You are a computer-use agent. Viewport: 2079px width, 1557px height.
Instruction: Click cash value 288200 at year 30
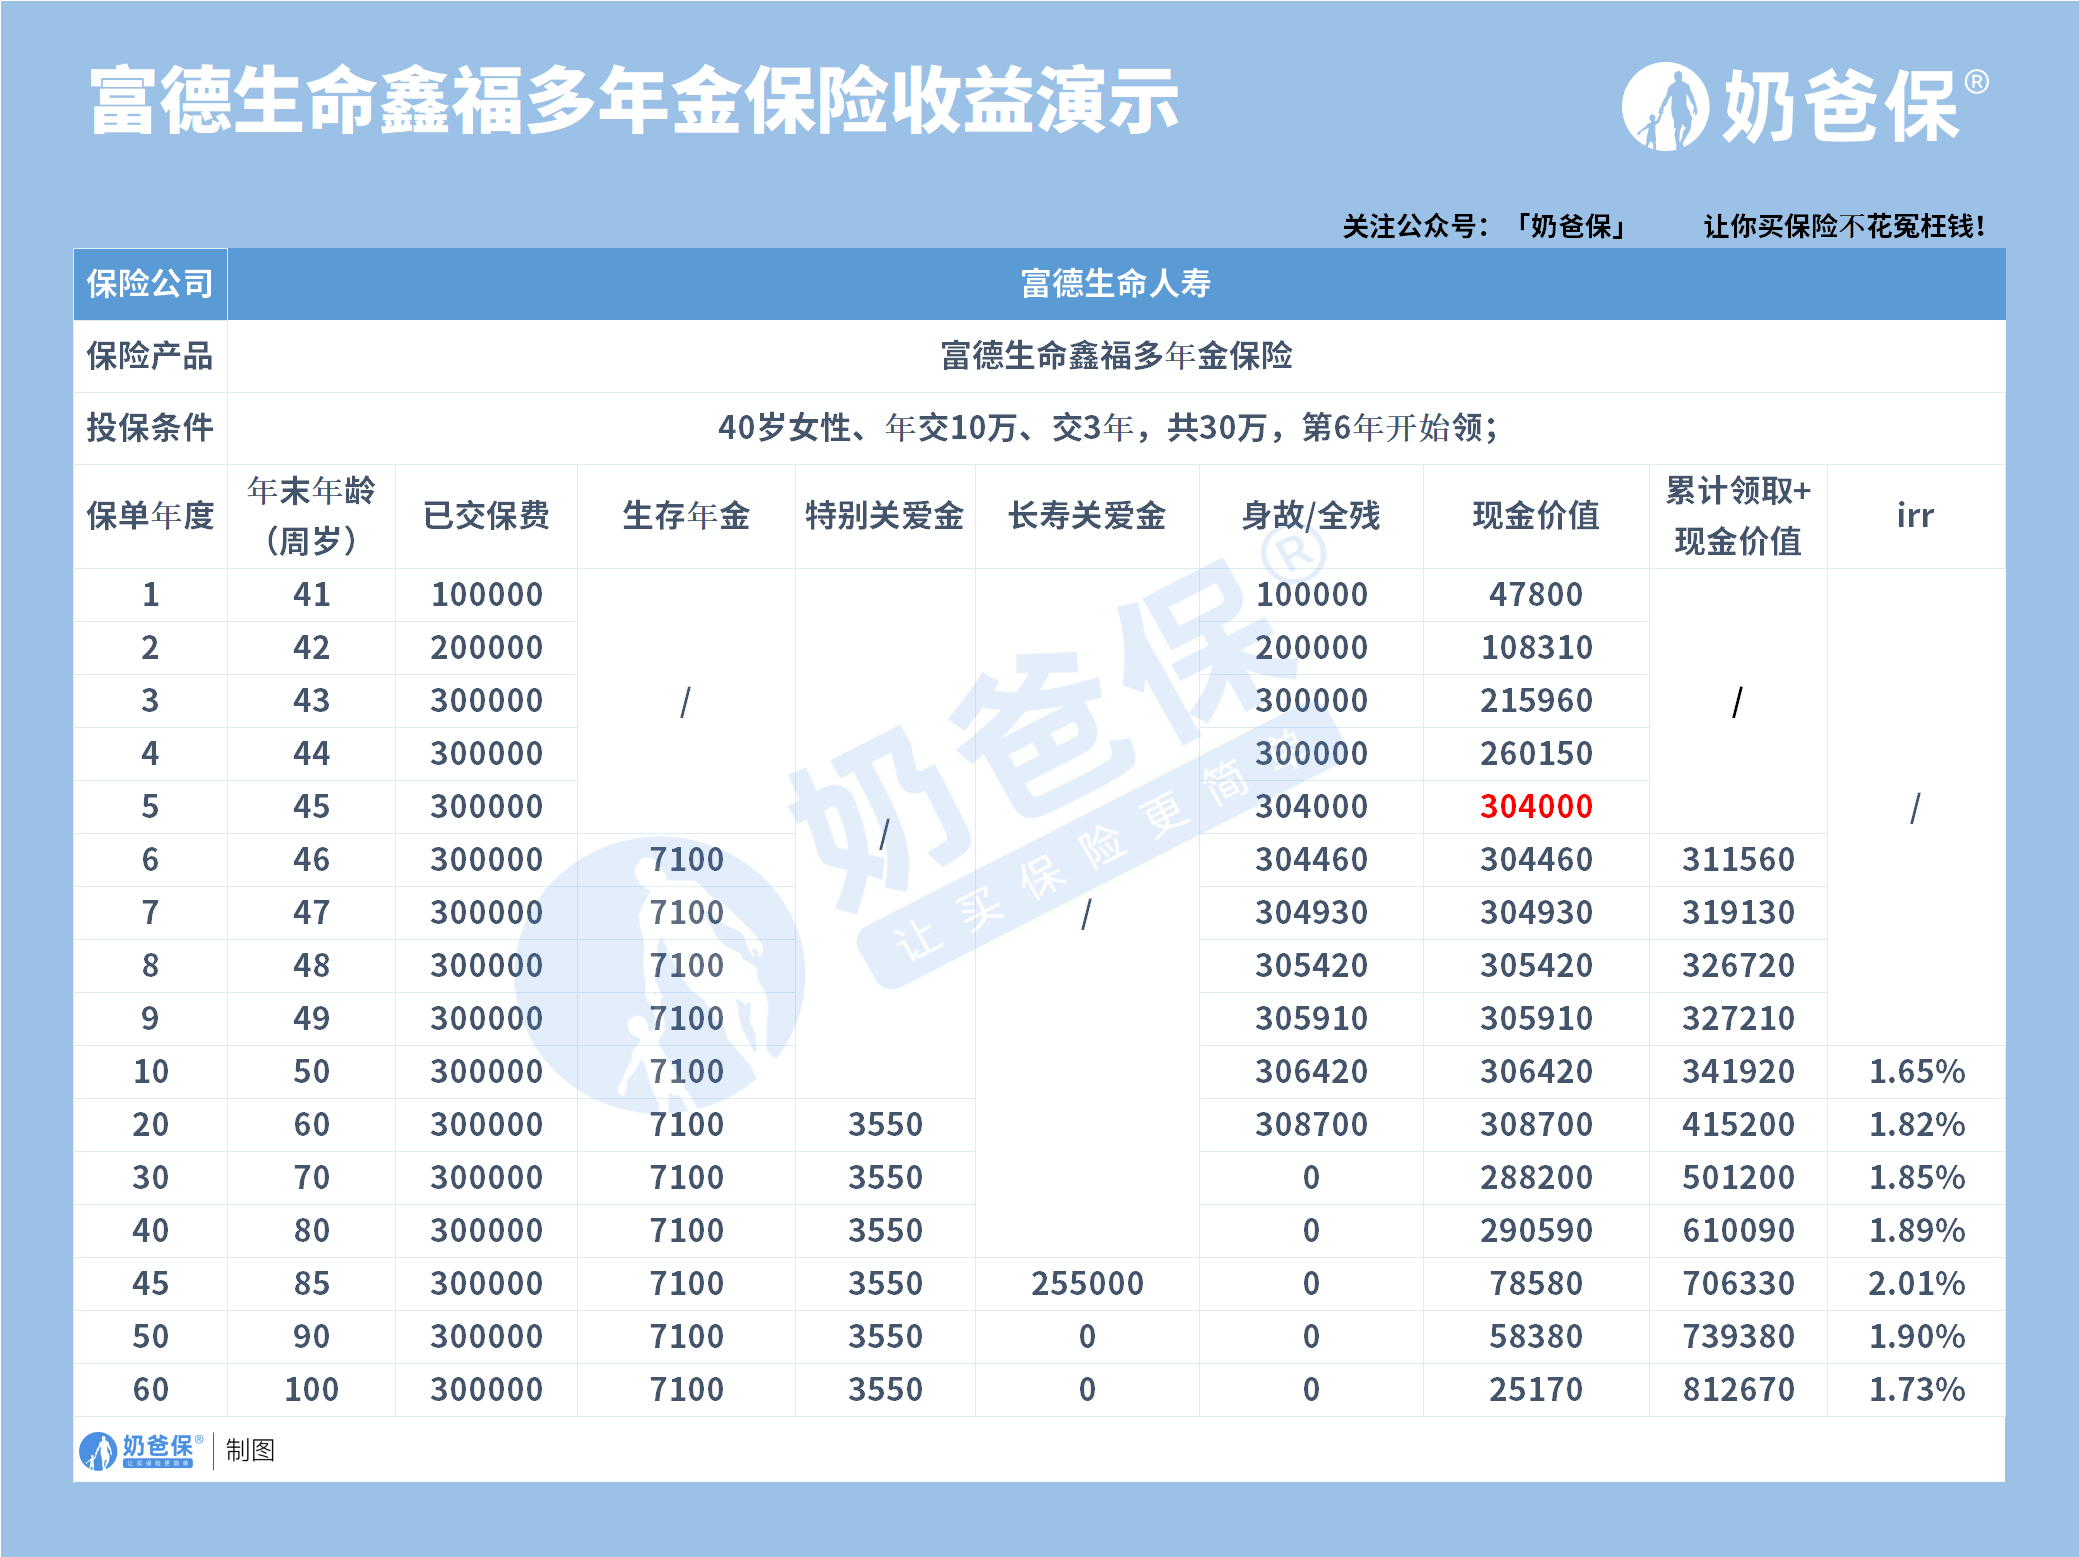[x=1536, y=1177]
